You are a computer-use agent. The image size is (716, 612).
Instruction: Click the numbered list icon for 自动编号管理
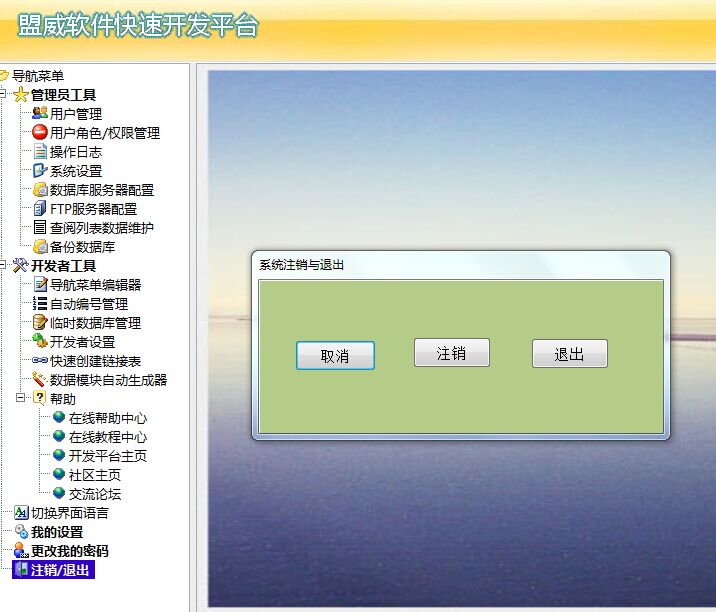40,304
